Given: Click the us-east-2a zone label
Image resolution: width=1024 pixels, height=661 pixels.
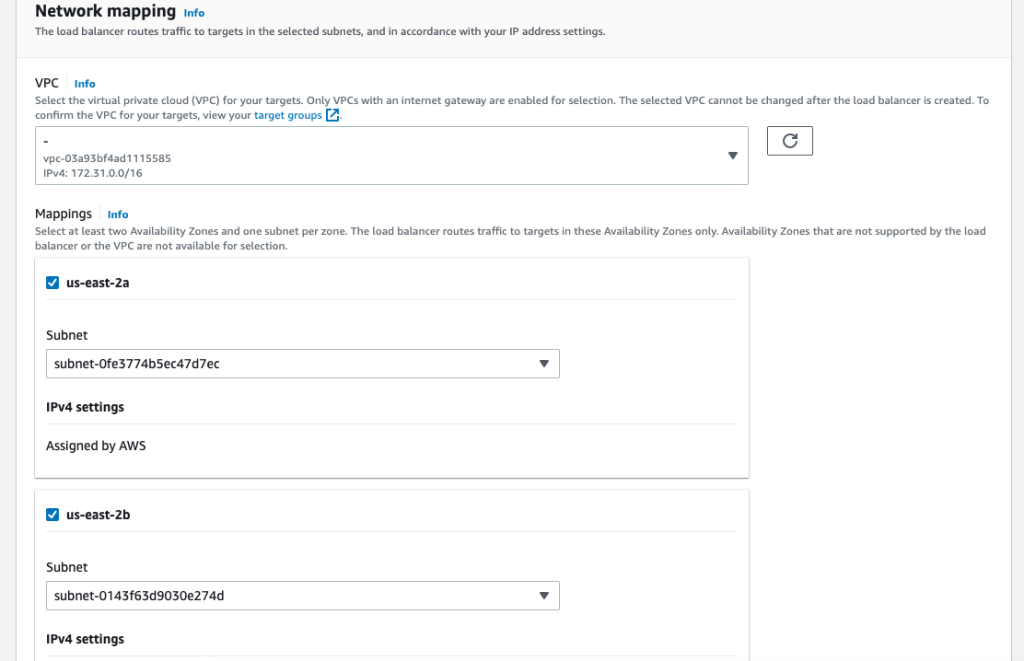Looking at the screenshot, I should 98,283.
